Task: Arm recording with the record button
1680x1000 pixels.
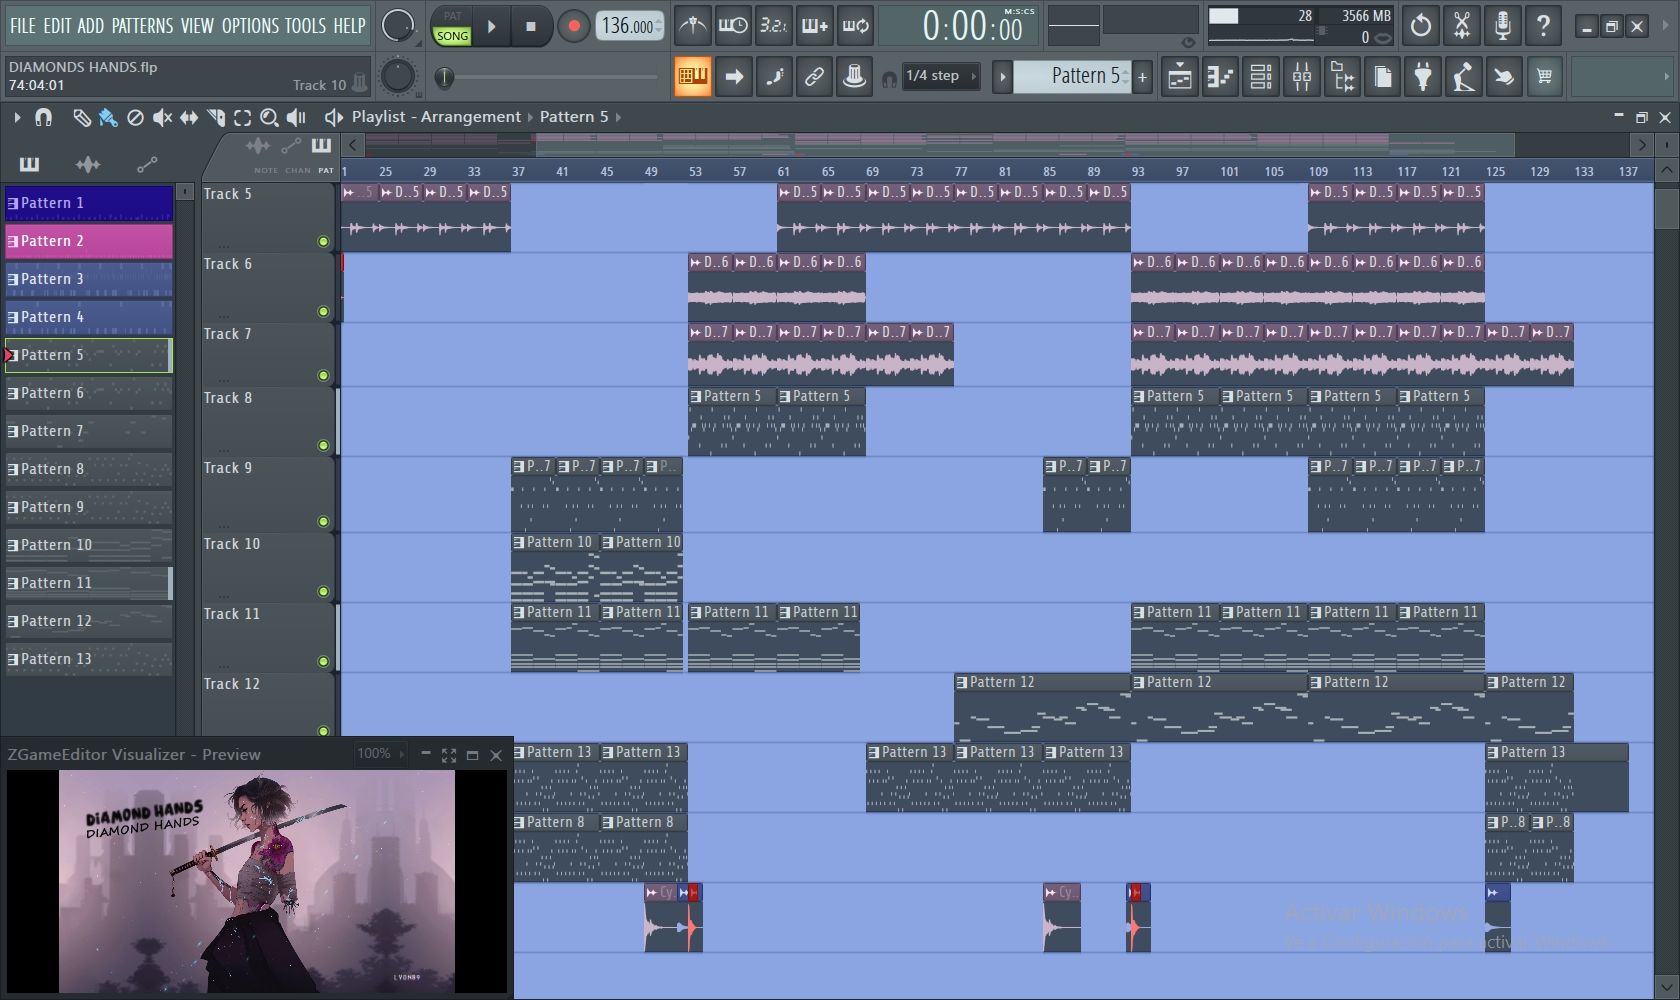Action: [573, 27]
